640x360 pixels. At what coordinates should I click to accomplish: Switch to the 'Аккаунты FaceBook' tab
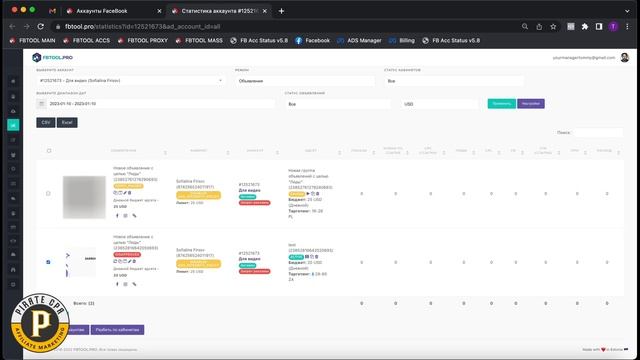pos(102,11)
